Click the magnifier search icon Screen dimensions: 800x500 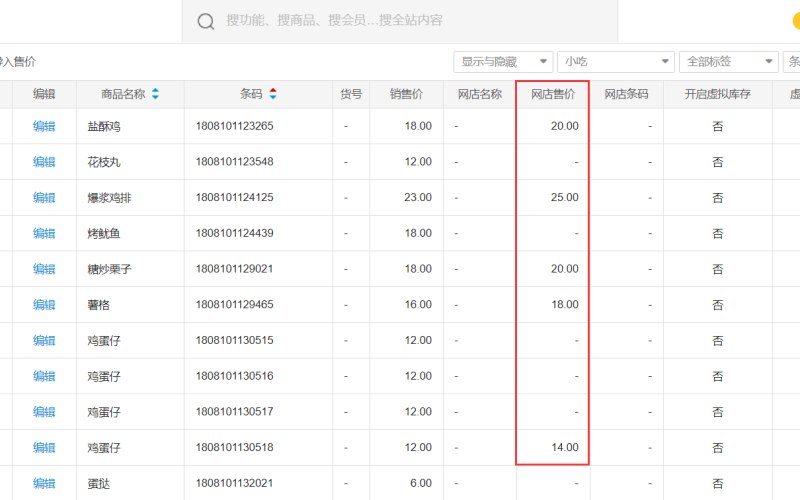pyautogui.click(x=206, y=21)
